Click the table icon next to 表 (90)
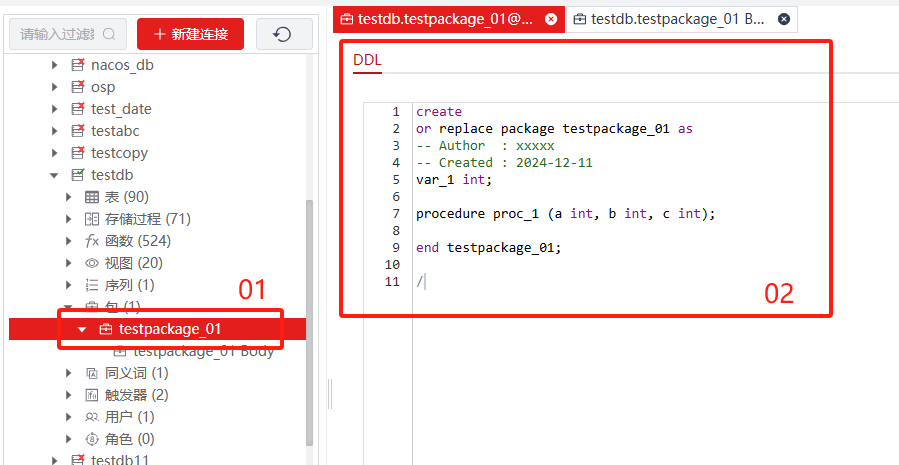Screen dimensions: 899x465 (x=92, y=197)
